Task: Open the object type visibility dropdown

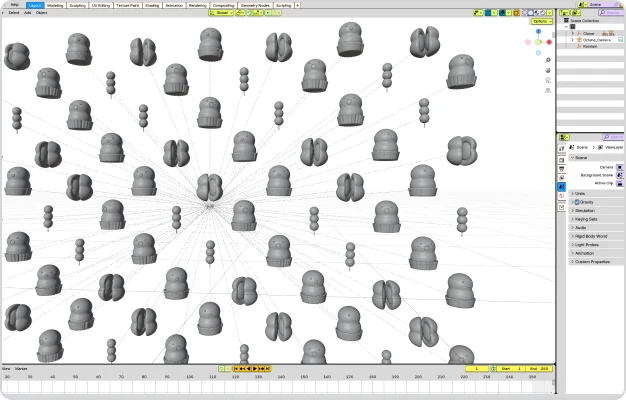Action: tap(478, 13)
